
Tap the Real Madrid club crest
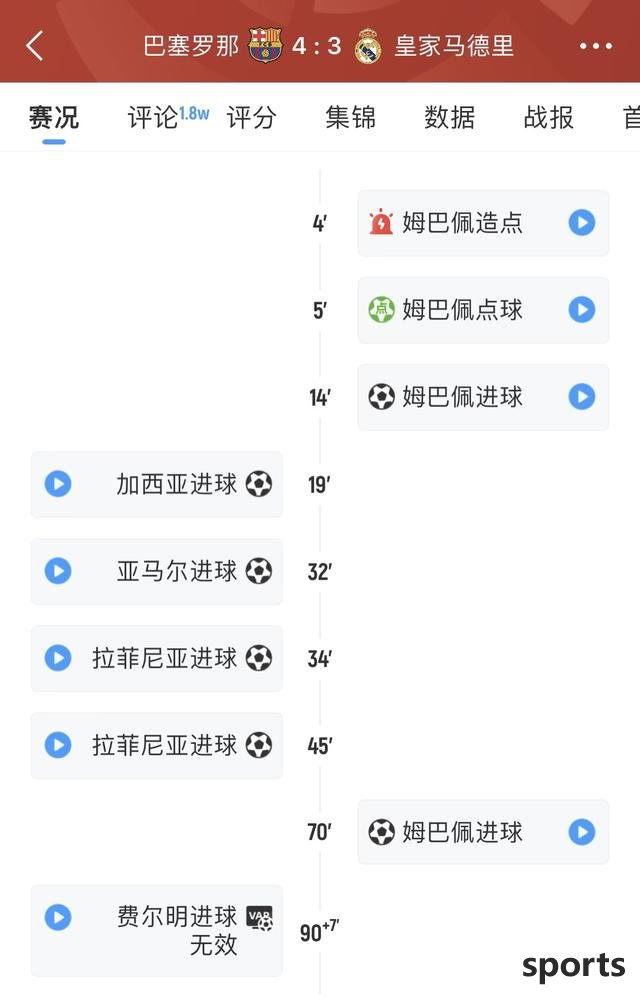368,46
